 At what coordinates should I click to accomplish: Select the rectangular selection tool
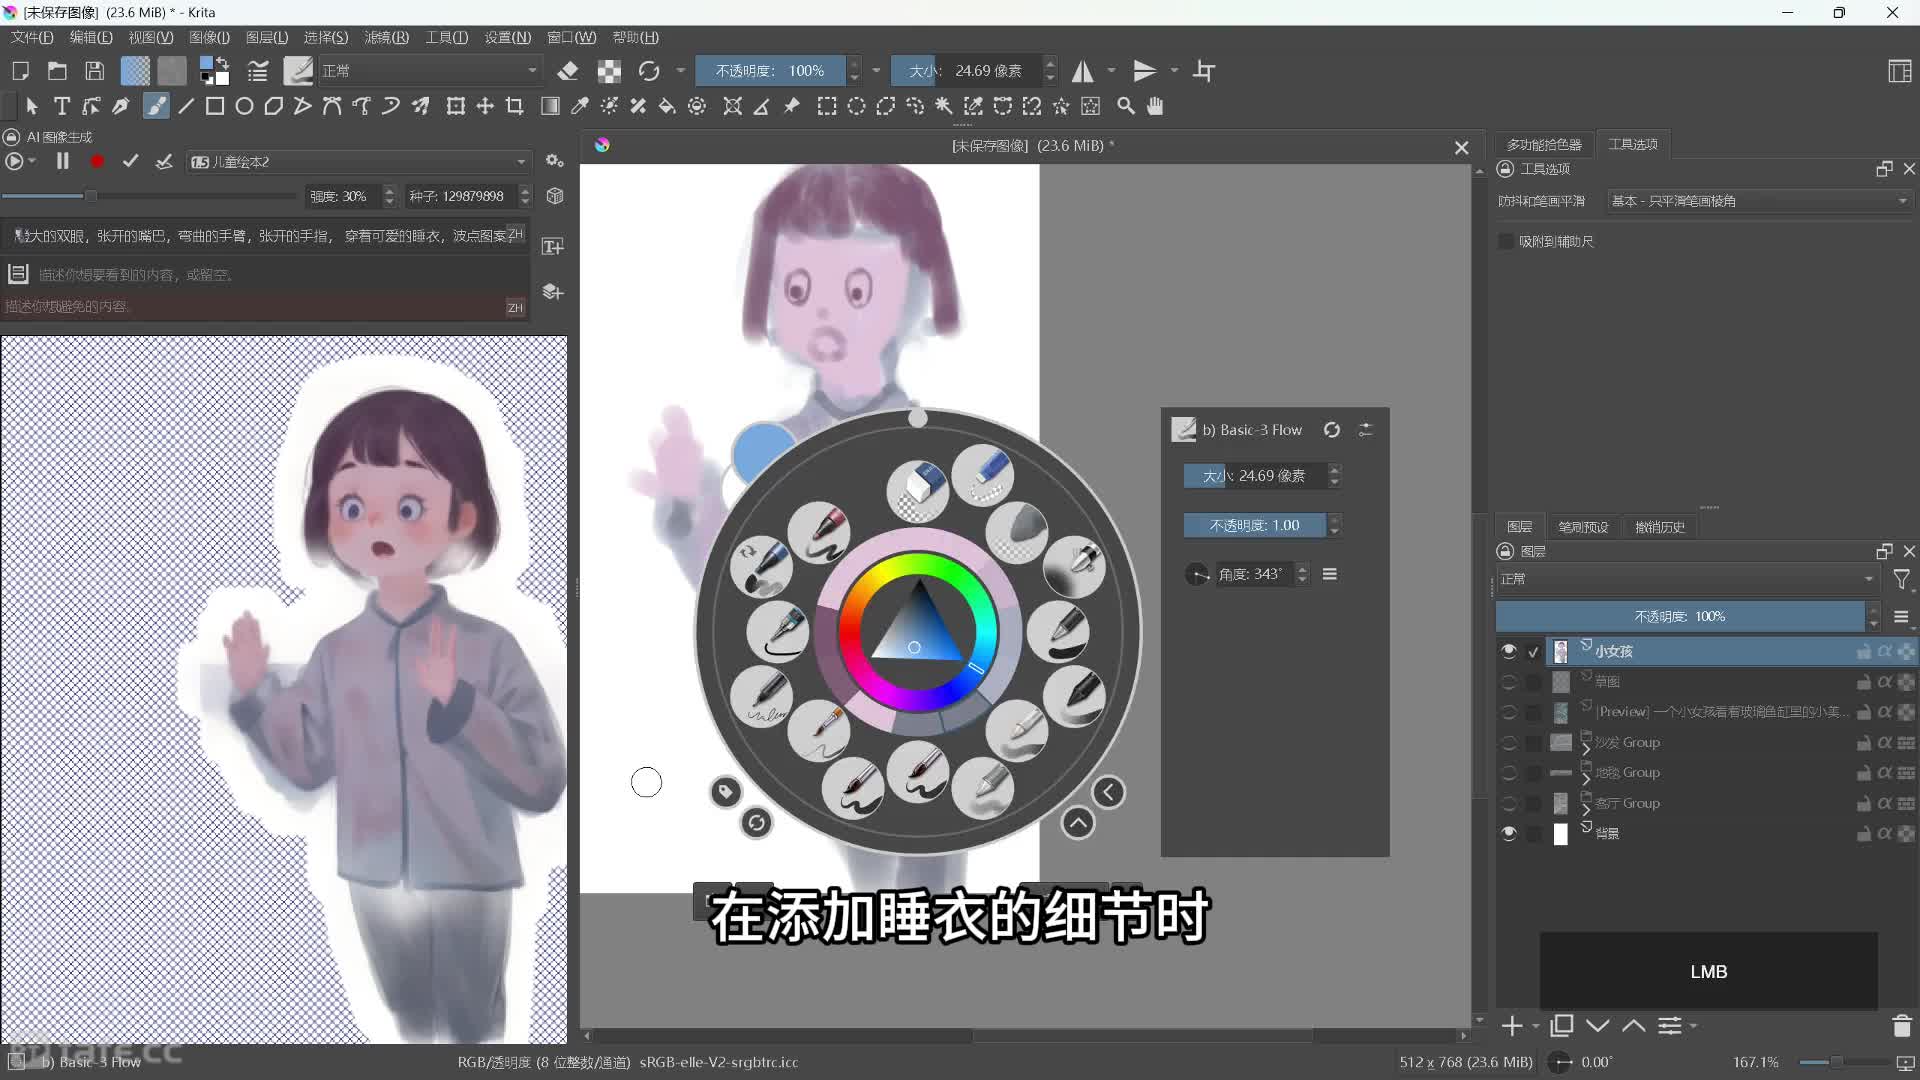click(x=827, y=106)
